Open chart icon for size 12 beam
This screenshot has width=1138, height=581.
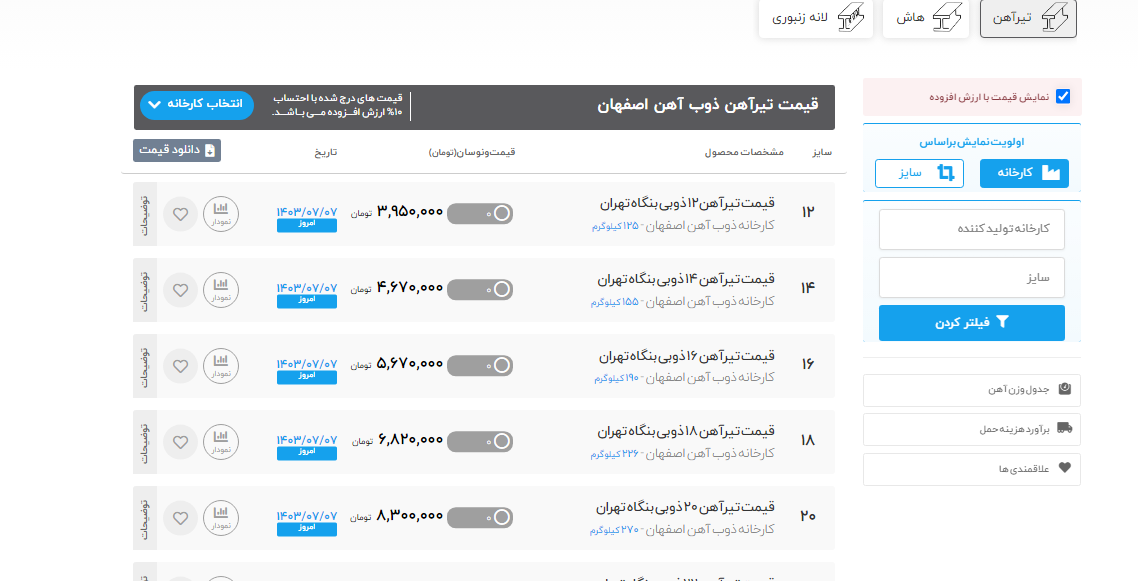[221, 214]
